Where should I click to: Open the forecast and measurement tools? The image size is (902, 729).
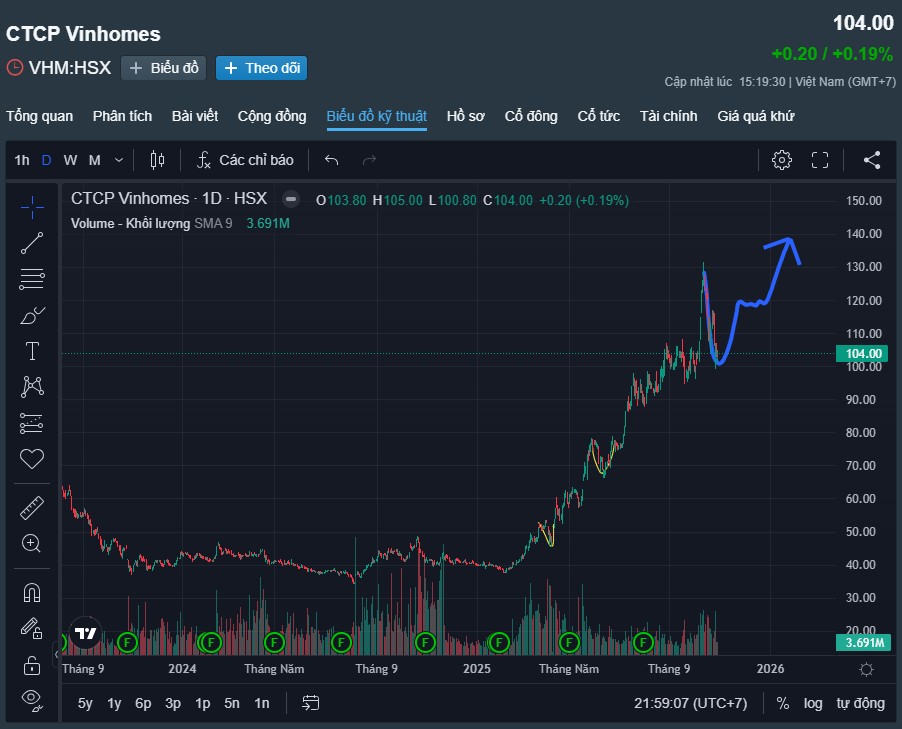pos(32,423)
